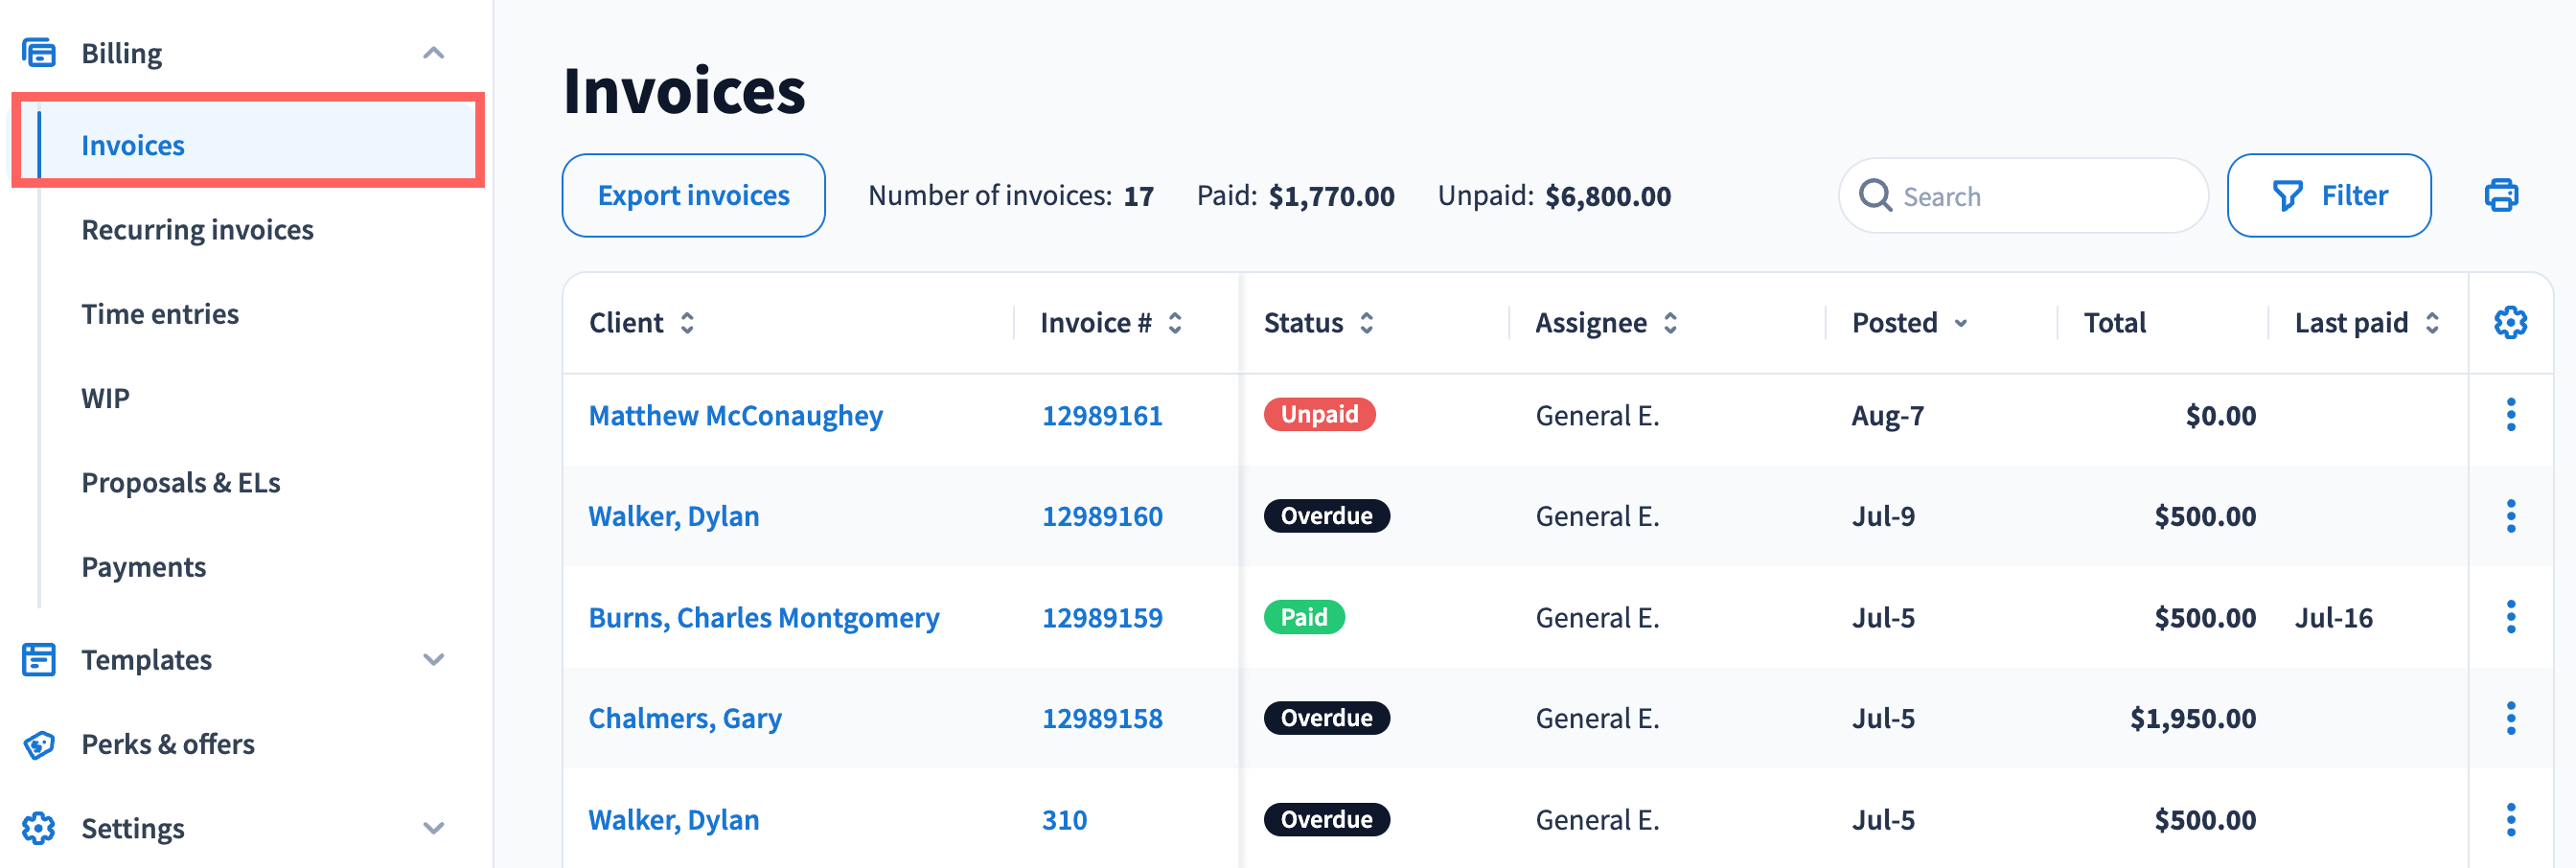Open invoice number 12989159 link
Viewport: 2576px width, 868px height.
[x=1102, y=617]
